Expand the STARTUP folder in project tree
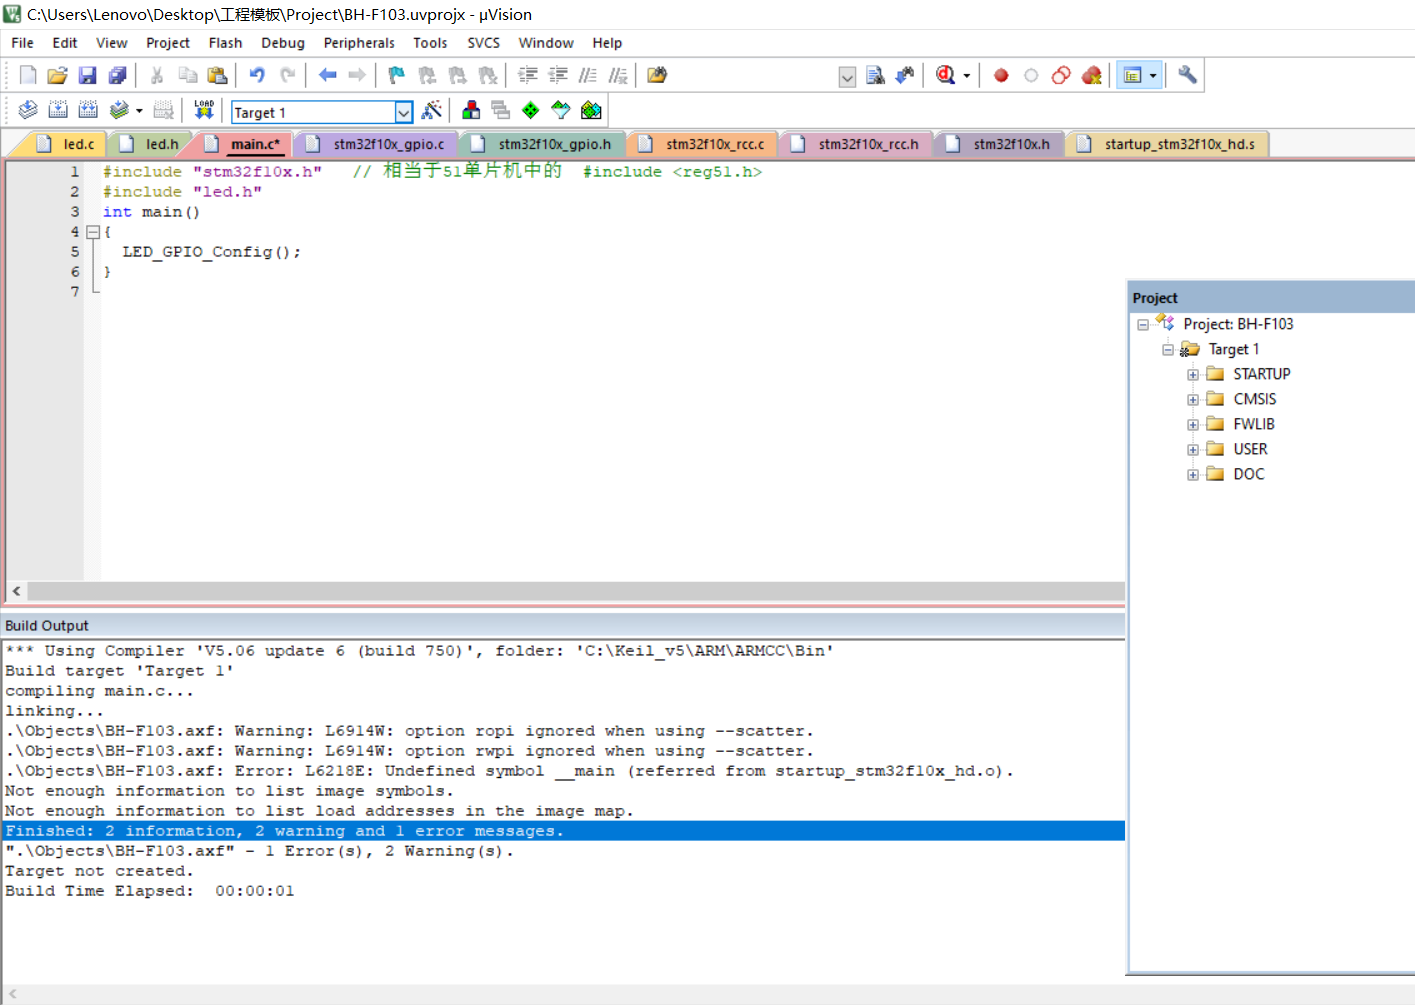This screenshot has width=1415, height=1005. point(1192,375)
